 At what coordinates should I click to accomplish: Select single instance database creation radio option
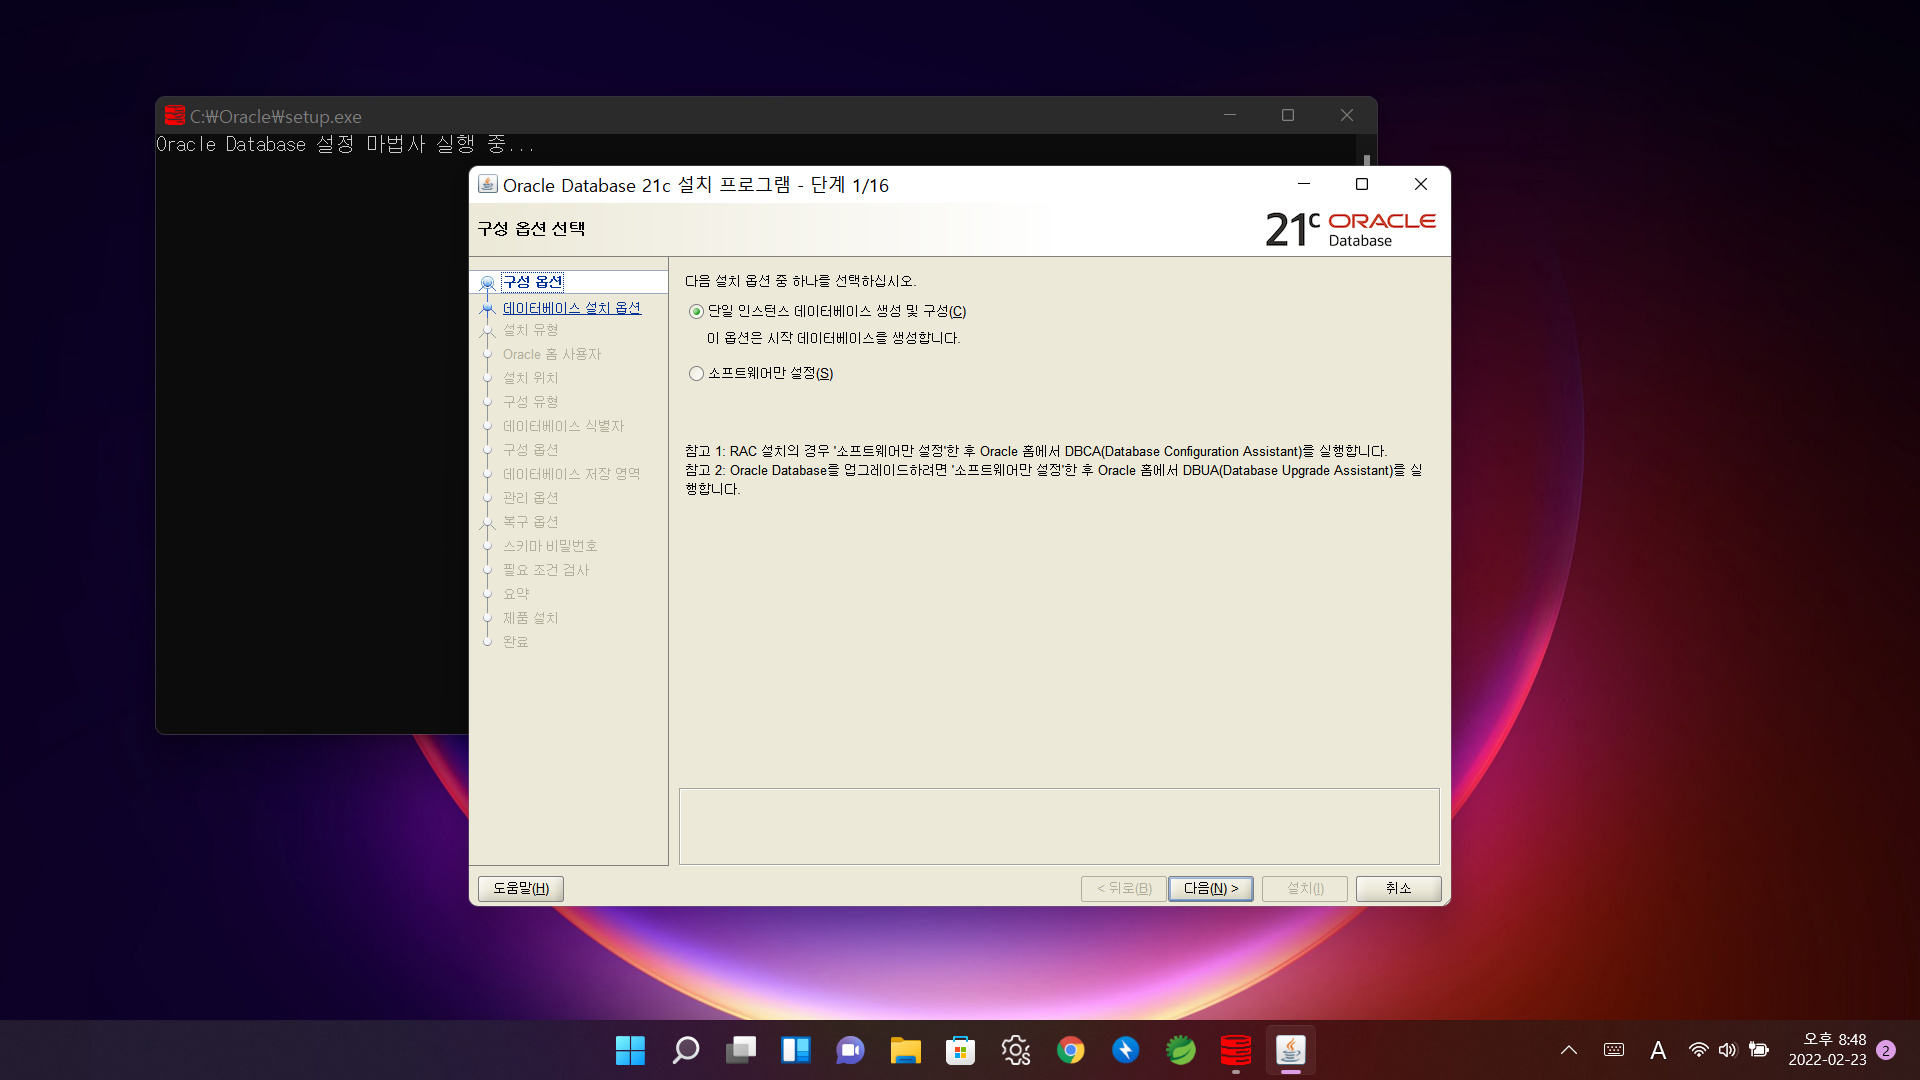click(696, 311)
